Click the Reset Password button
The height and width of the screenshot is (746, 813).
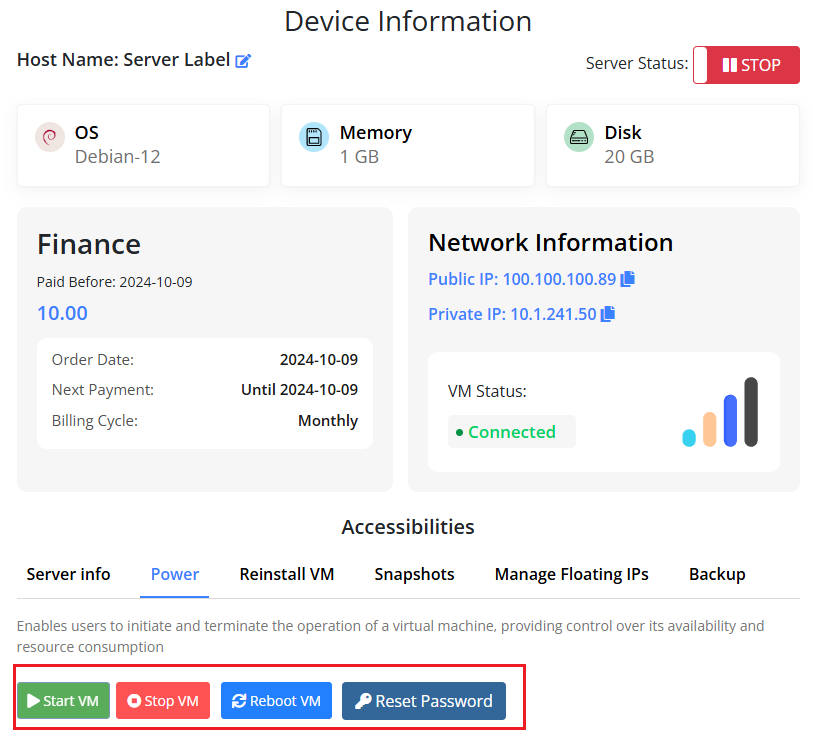click(424, 701)
